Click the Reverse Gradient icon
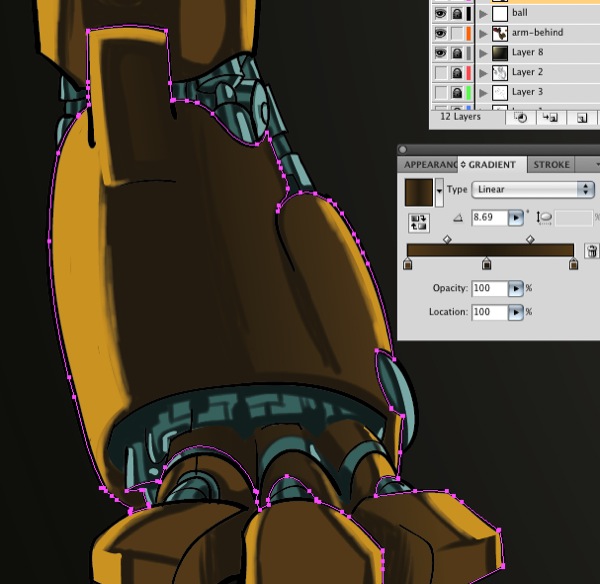The width and height of the screenshot is (600, 584). [x=419, y=223]
